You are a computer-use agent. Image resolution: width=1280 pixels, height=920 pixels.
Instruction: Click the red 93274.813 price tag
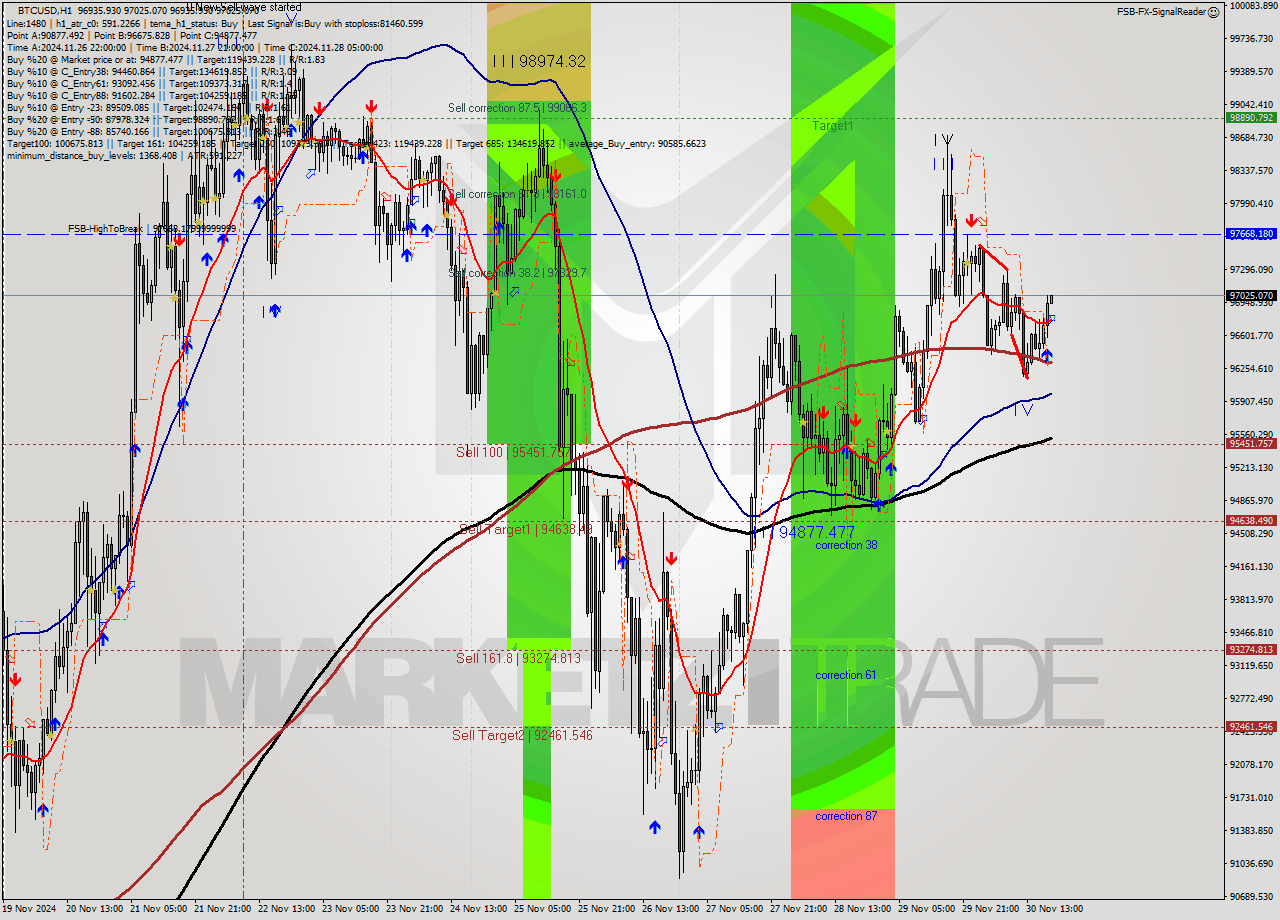point(1251,649)
